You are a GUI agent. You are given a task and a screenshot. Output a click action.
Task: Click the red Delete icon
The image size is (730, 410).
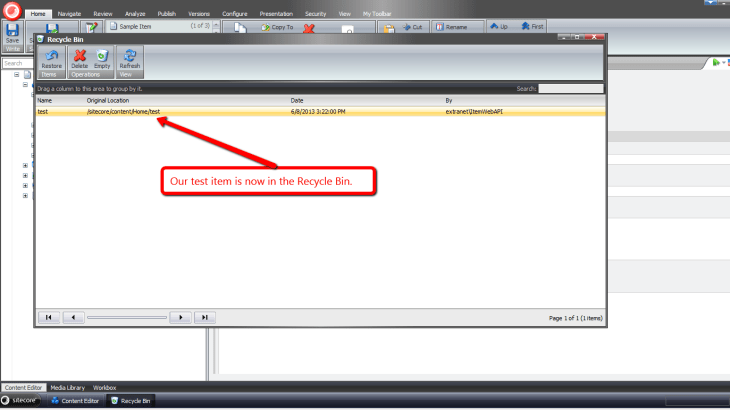(79, 58)
